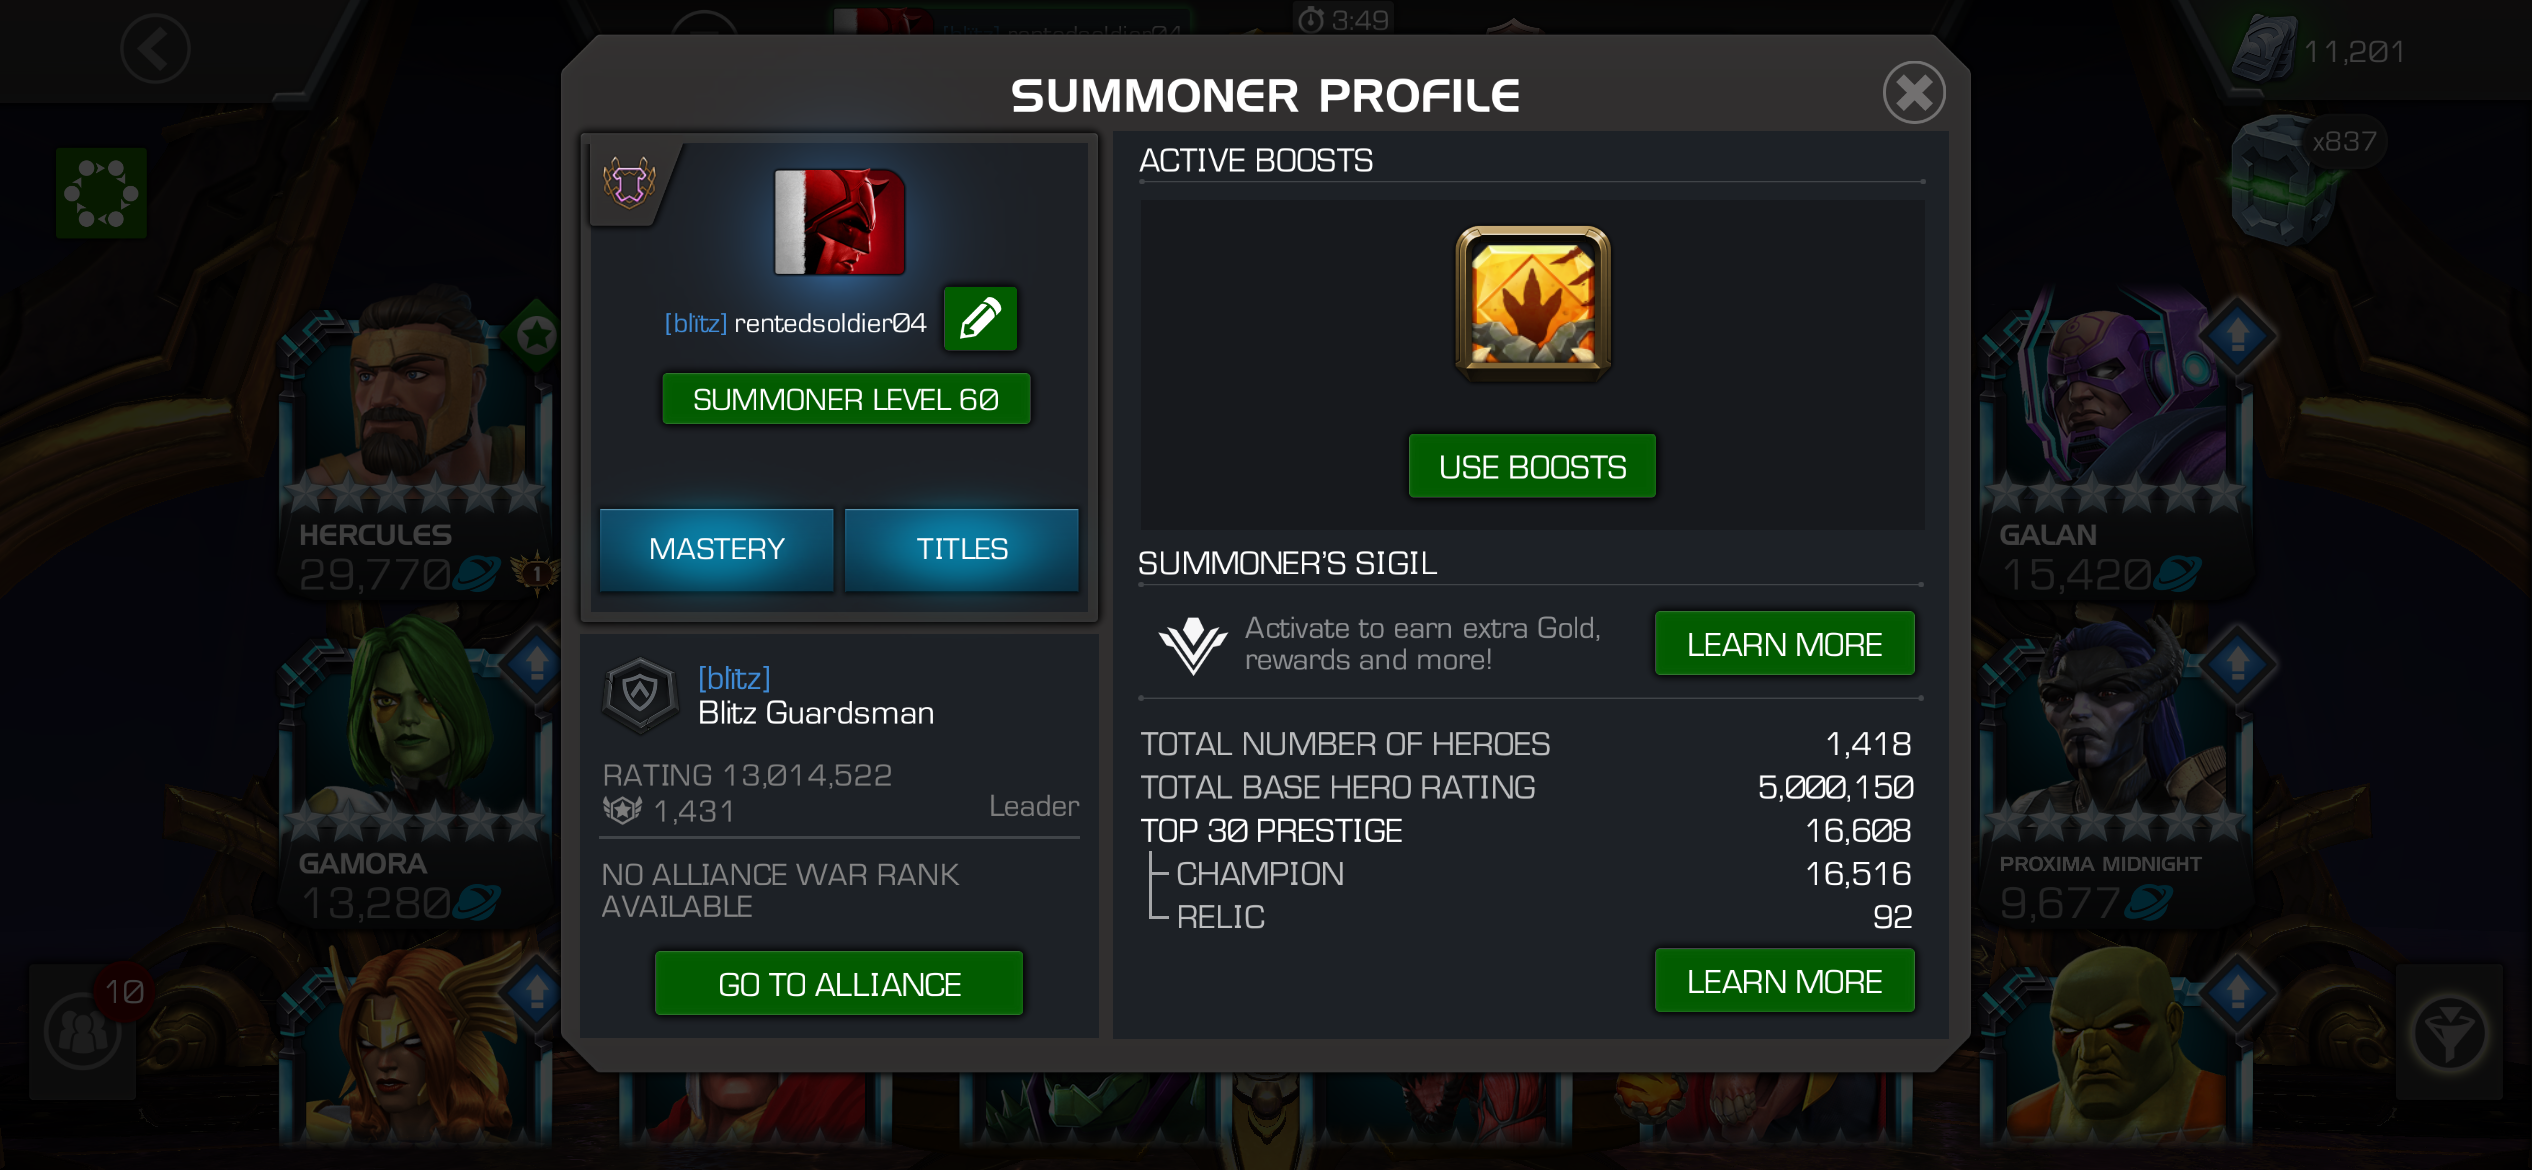
Task: Click the green circular filter icon
Action: [101, 193]
